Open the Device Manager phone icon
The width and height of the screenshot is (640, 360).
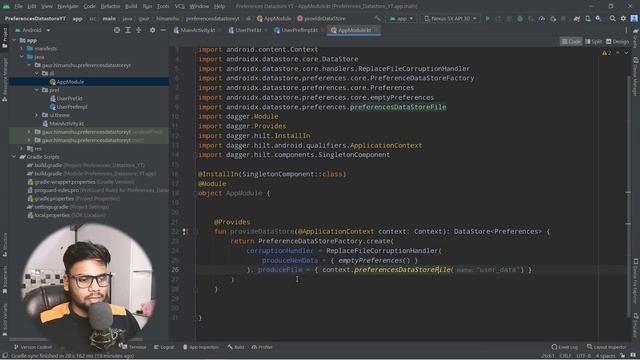588,18
